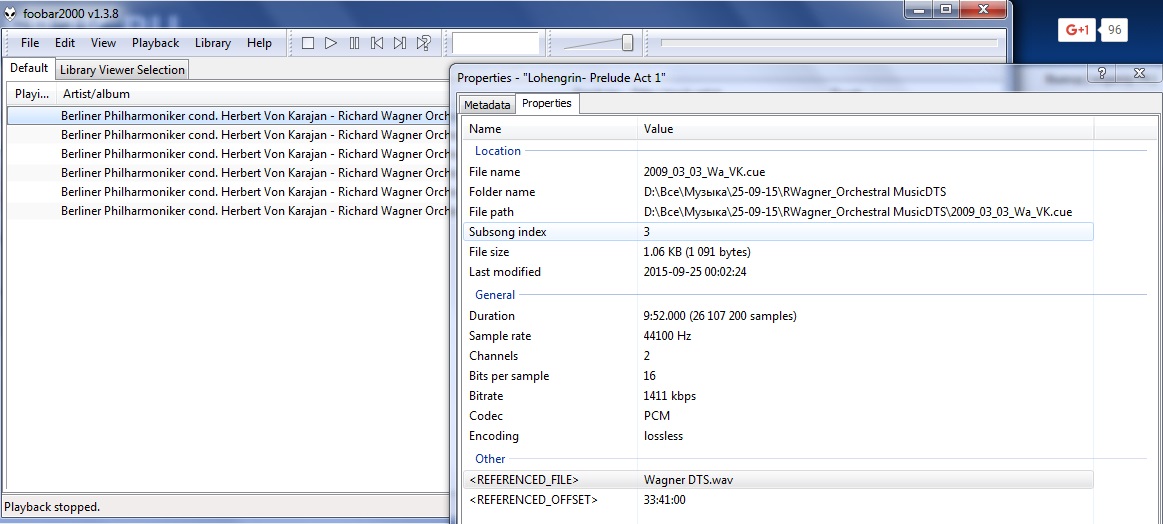Click the volume slider handle
Screen dimensions: 1163x524
click(627, 43)
